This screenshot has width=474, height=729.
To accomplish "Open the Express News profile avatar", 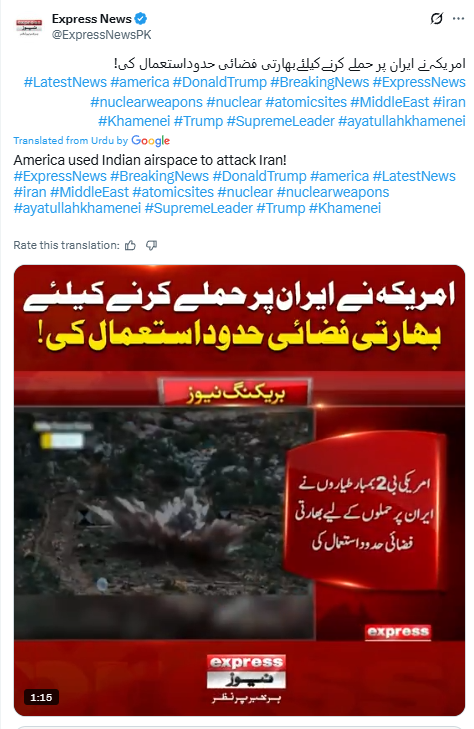I will 29,27.
